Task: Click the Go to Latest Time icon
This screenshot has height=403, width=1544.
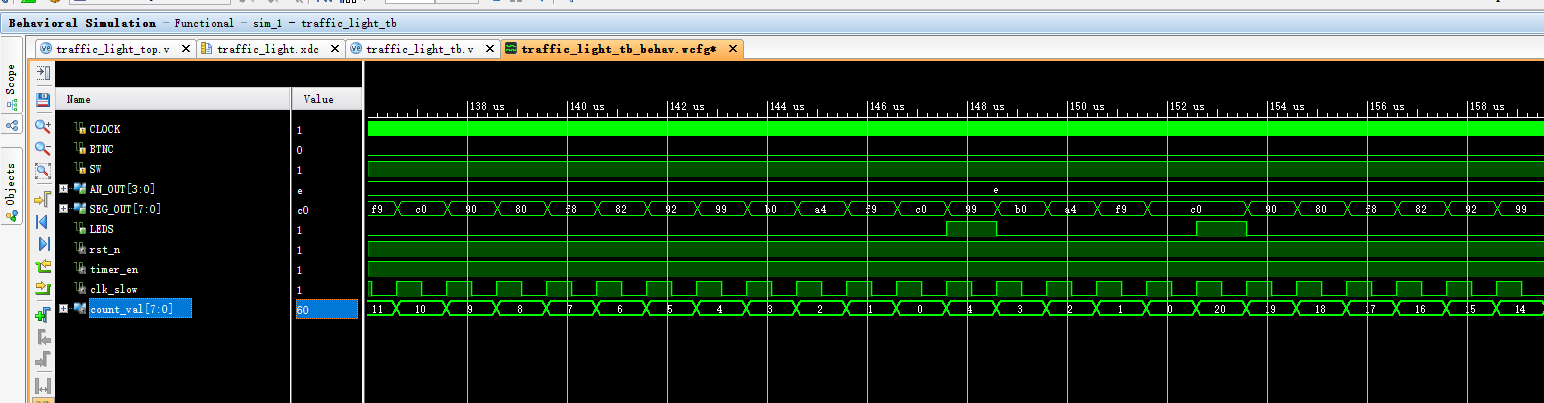Action: click(43, 244)
